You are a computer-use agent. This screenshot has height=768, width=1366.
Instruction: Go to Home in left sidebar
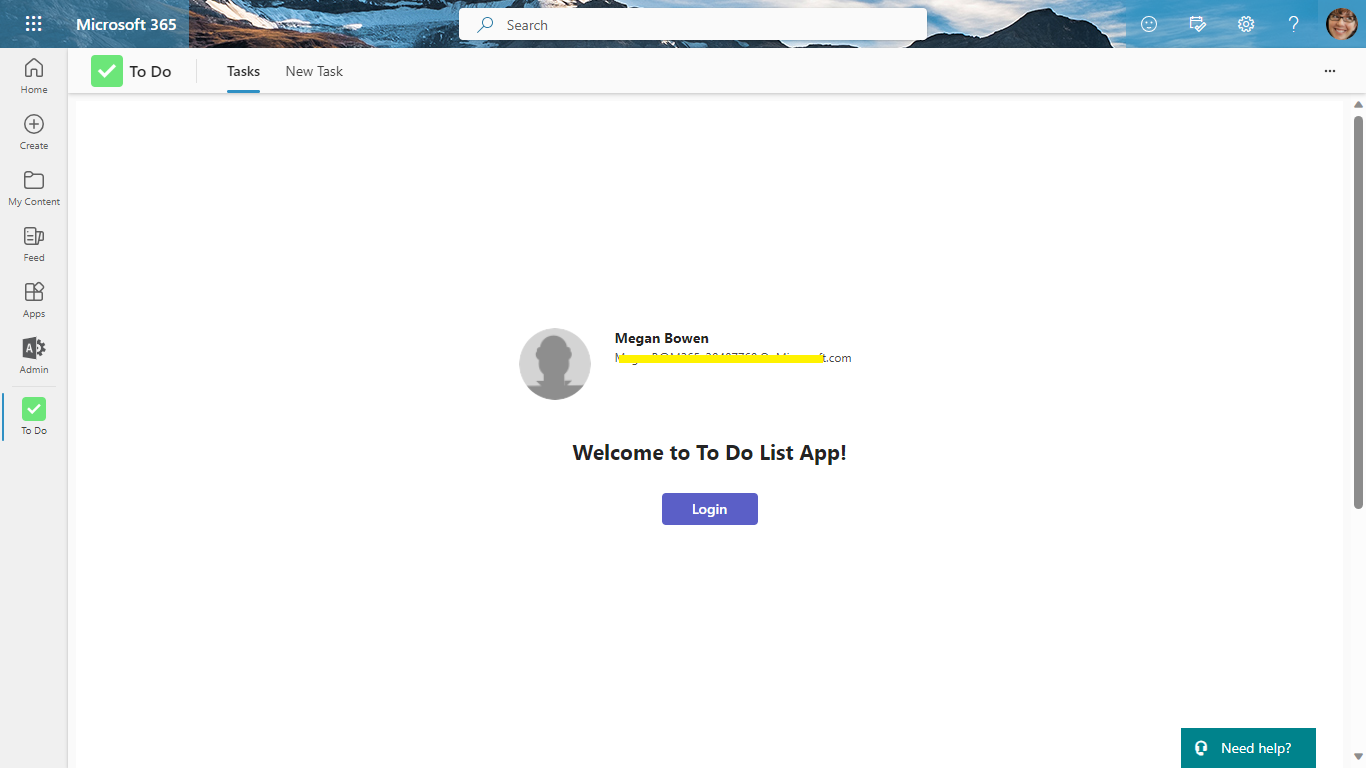pos(34,75)
